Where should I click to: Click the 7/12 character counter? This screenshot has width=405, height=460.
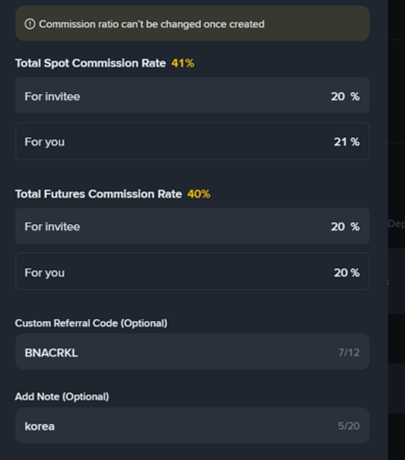pos(349,352)
